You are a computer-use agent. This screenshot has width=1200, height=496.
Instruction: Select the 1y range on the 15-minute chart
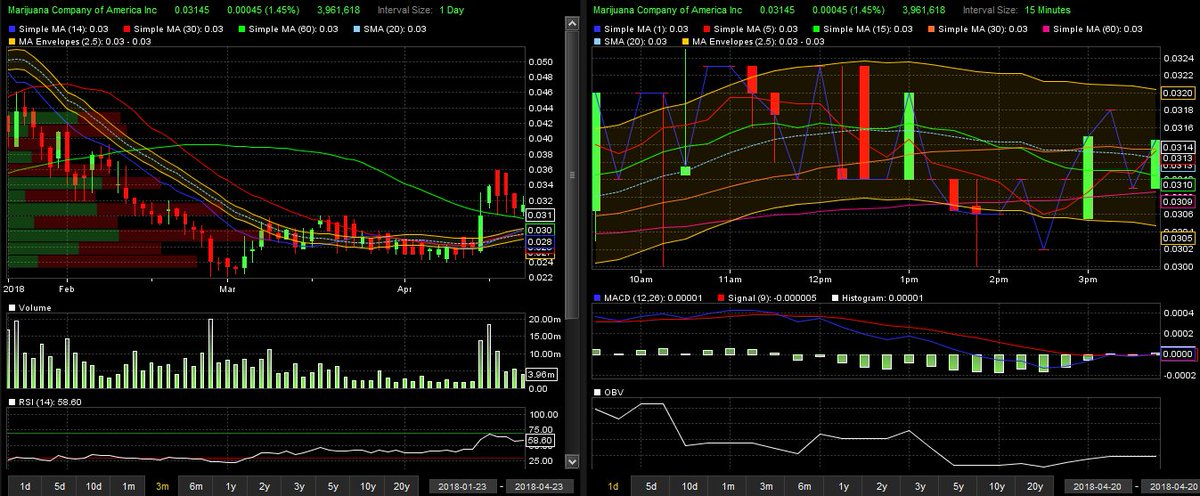point(843,486)
